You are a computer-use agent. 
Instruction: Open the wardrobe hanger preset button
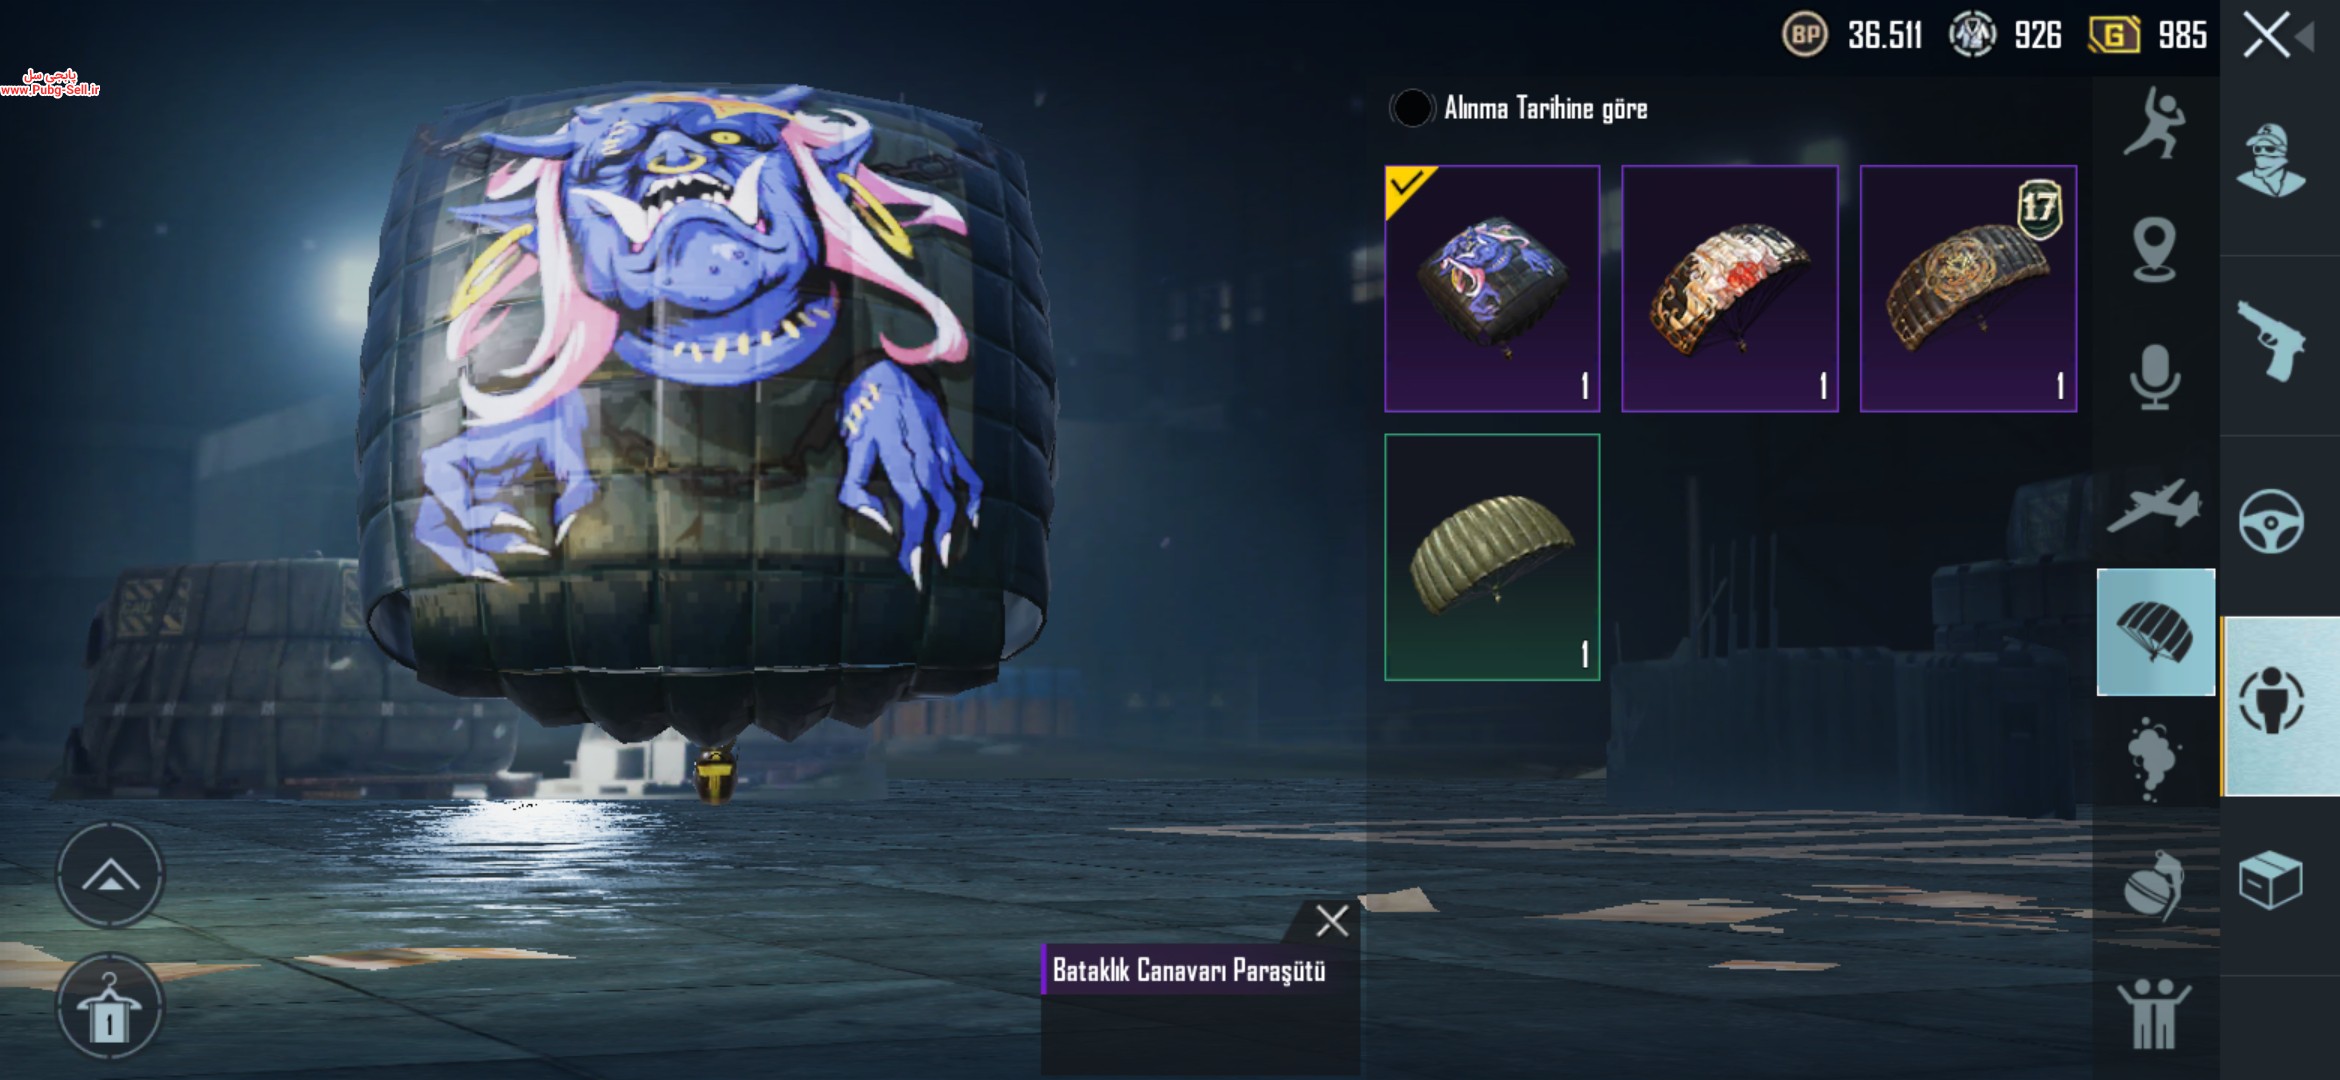click(110, 1006)
